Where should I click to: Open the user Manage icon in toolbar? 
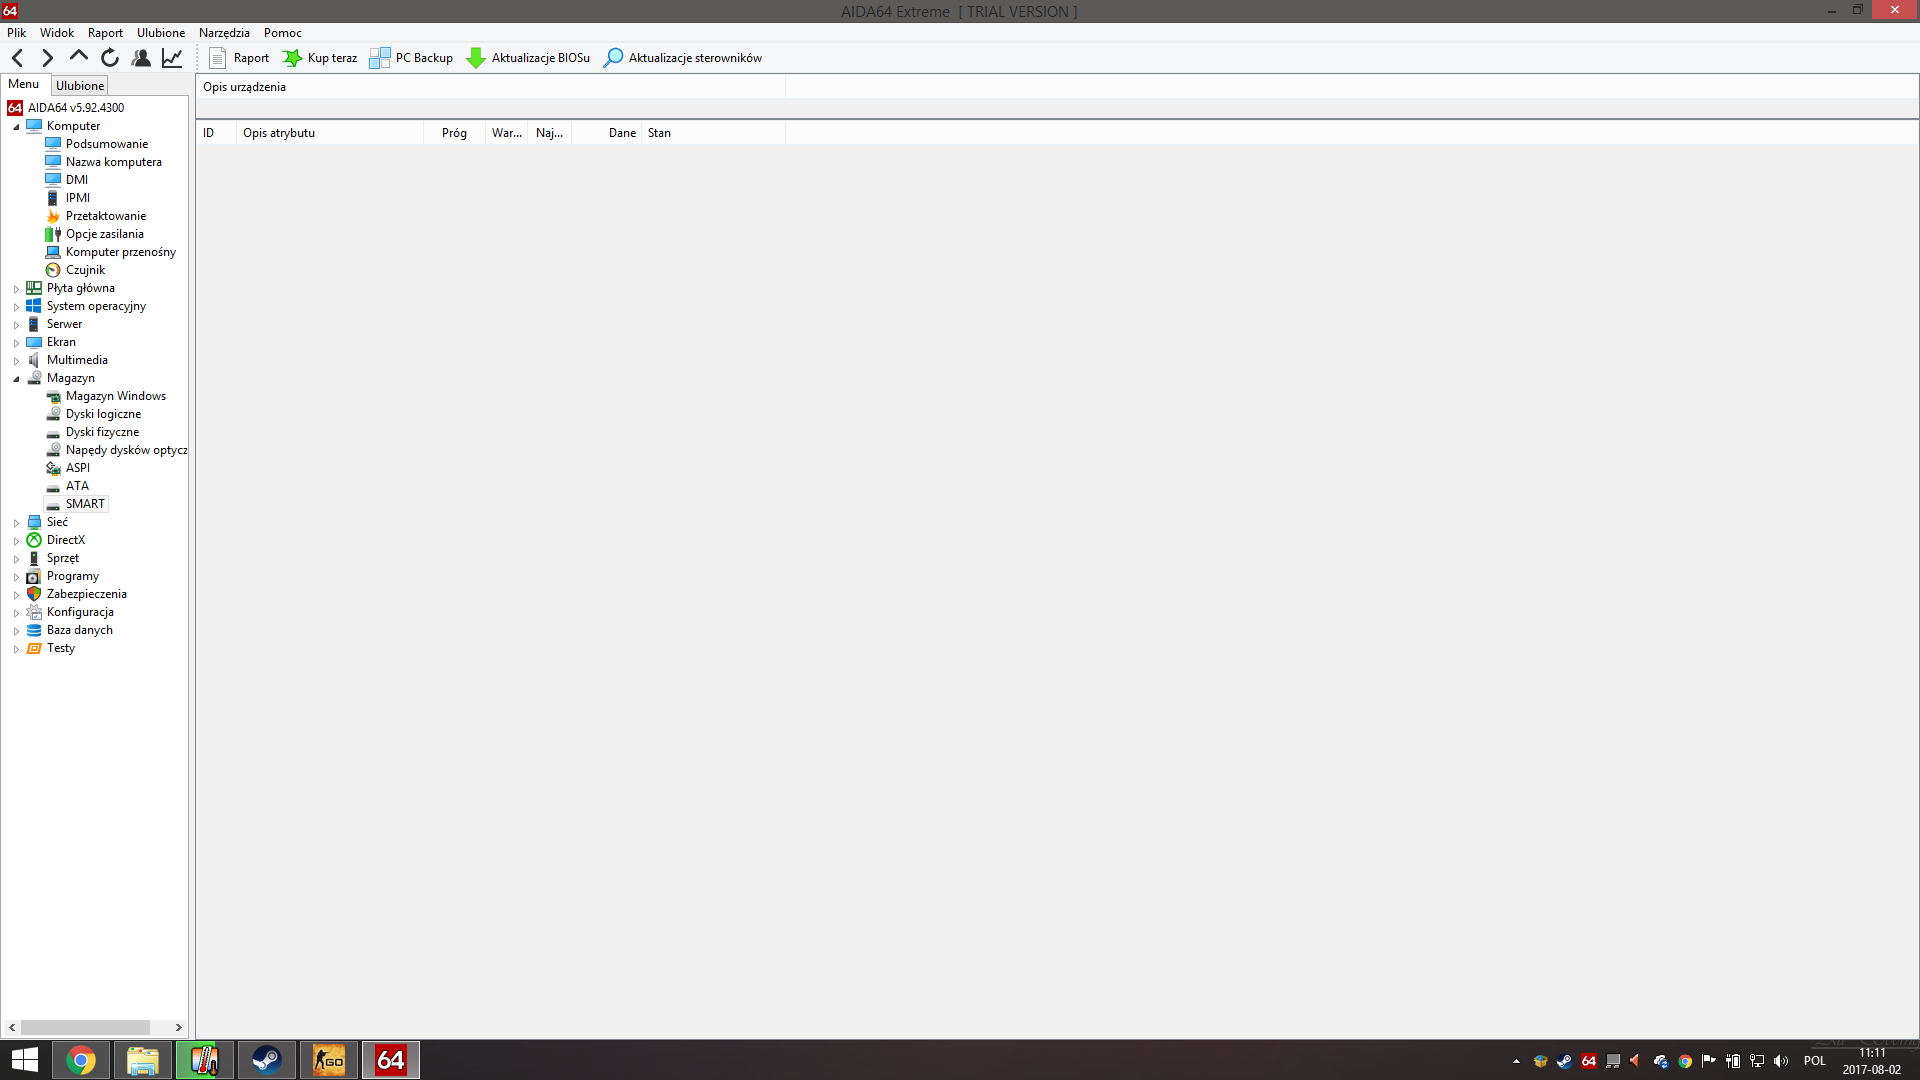[x=141, y=58]
